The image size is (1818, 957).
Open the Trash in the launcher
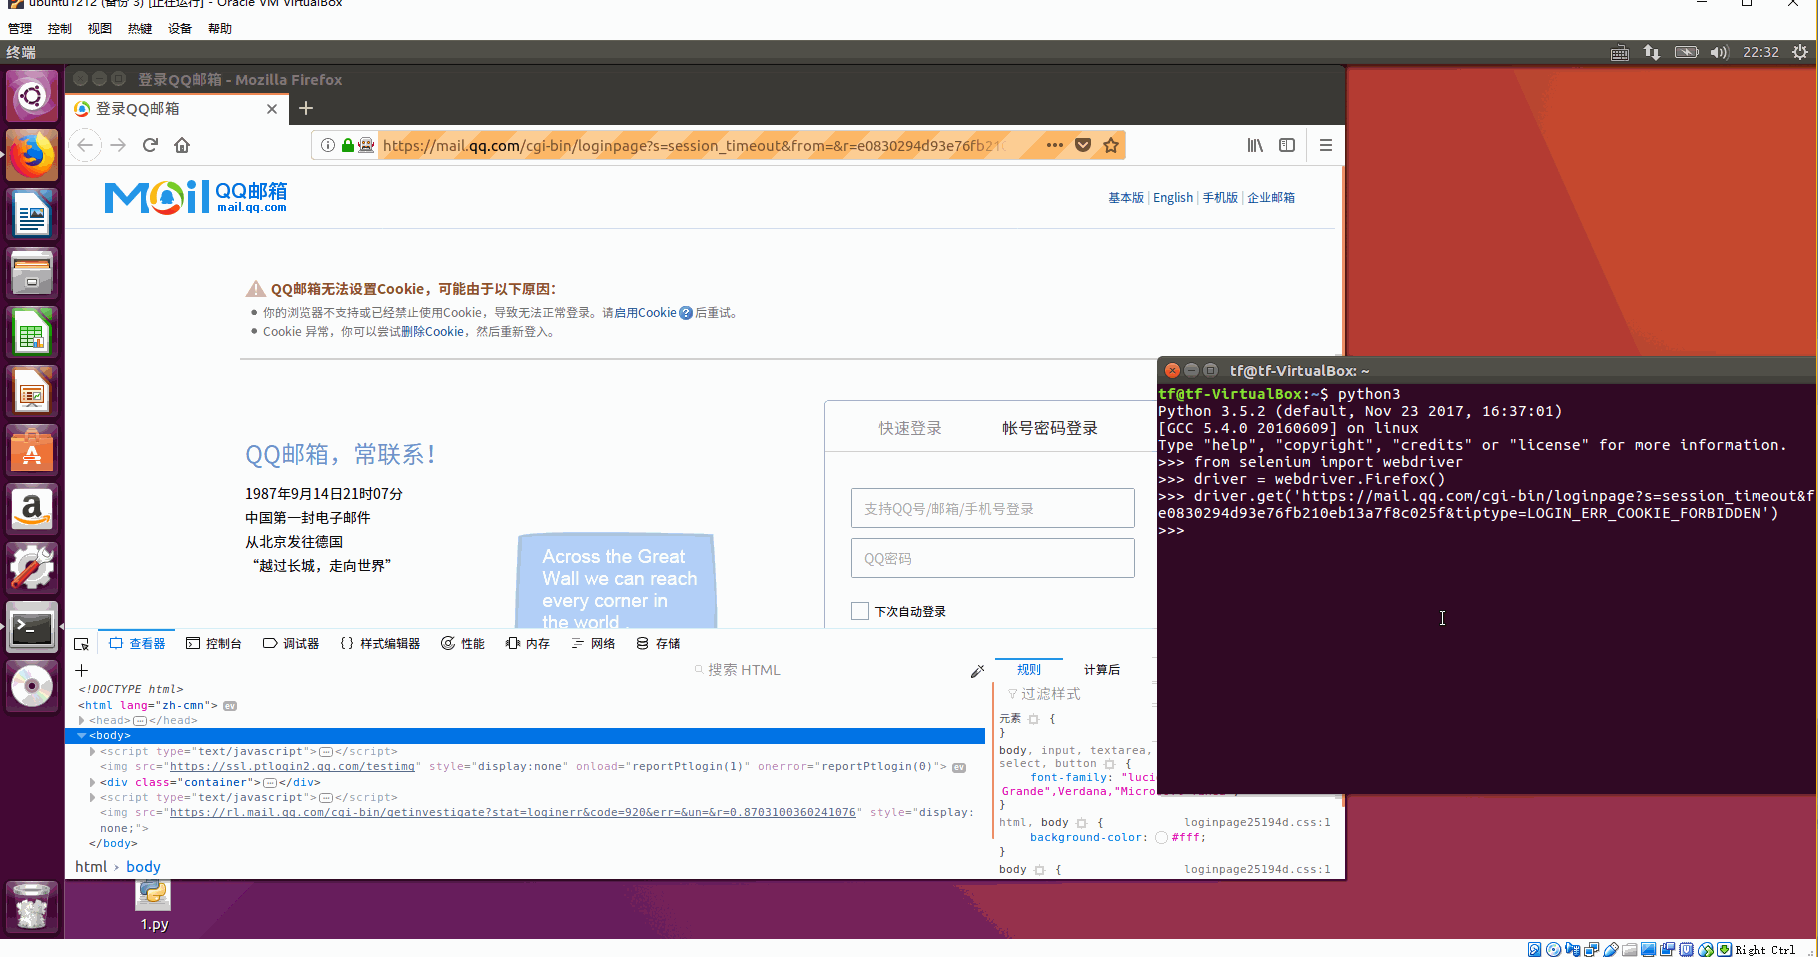coord(32,907)
